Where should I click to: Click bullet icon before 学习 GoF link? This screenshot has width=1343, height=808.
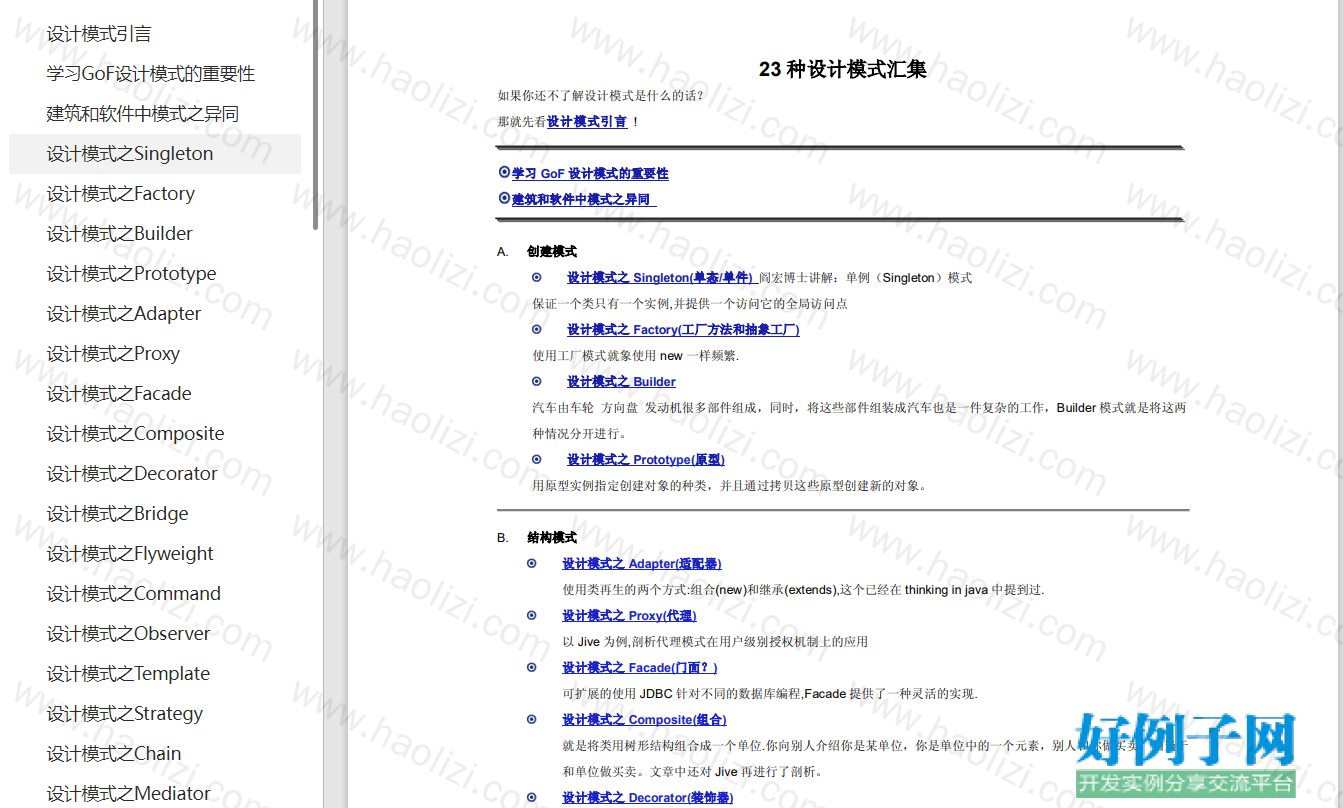click(504, 172)
